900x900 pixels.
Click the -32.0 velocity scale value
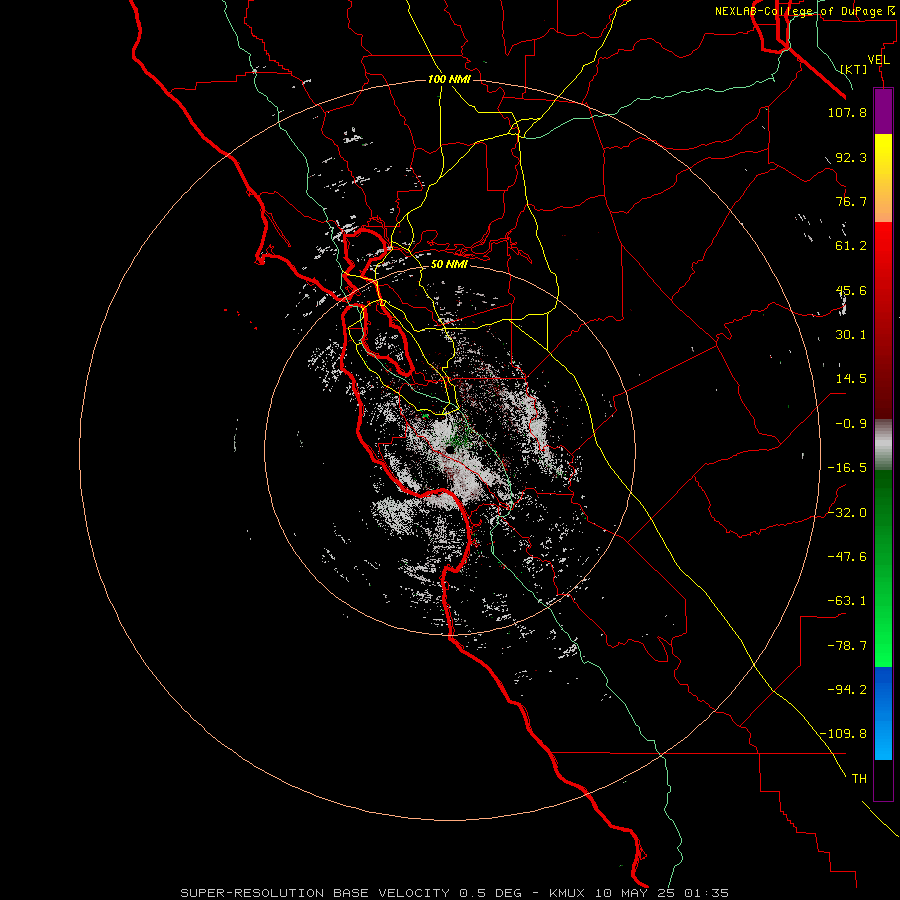pos(847,513)
